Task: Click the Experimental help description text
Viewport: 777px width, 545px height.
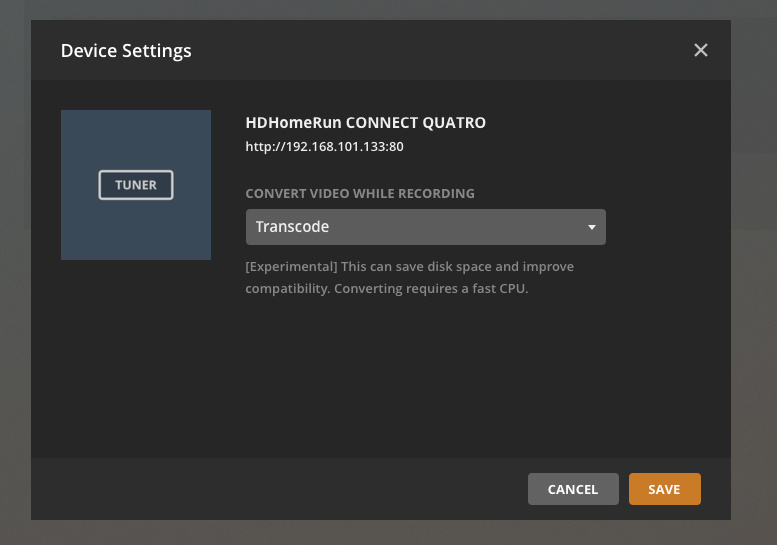Action: (x=409, y=277)
